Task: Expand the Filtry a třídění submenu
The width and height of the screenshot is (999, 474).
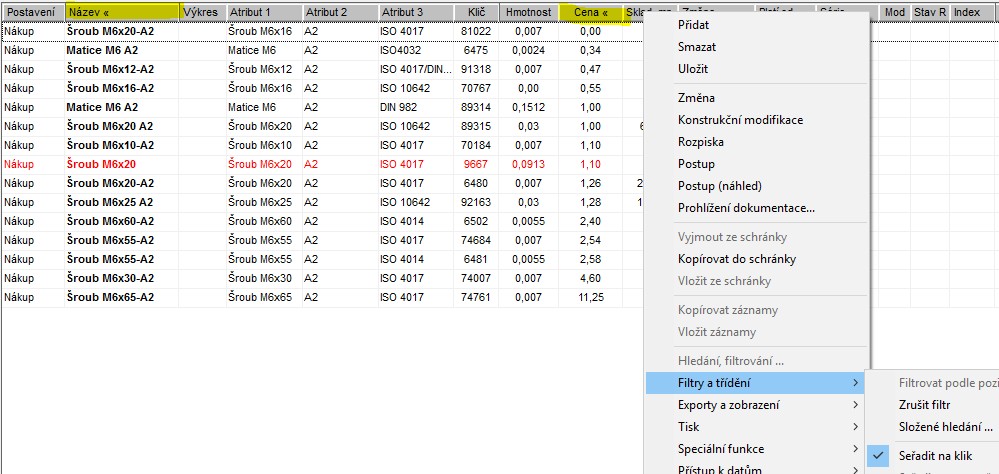Action: pyautogui.click(x=755, y=383)
